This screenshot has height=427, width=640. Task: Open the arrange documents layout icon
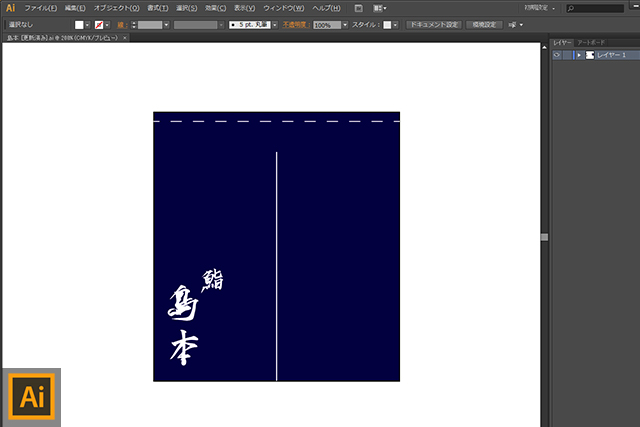click(380, 8)
